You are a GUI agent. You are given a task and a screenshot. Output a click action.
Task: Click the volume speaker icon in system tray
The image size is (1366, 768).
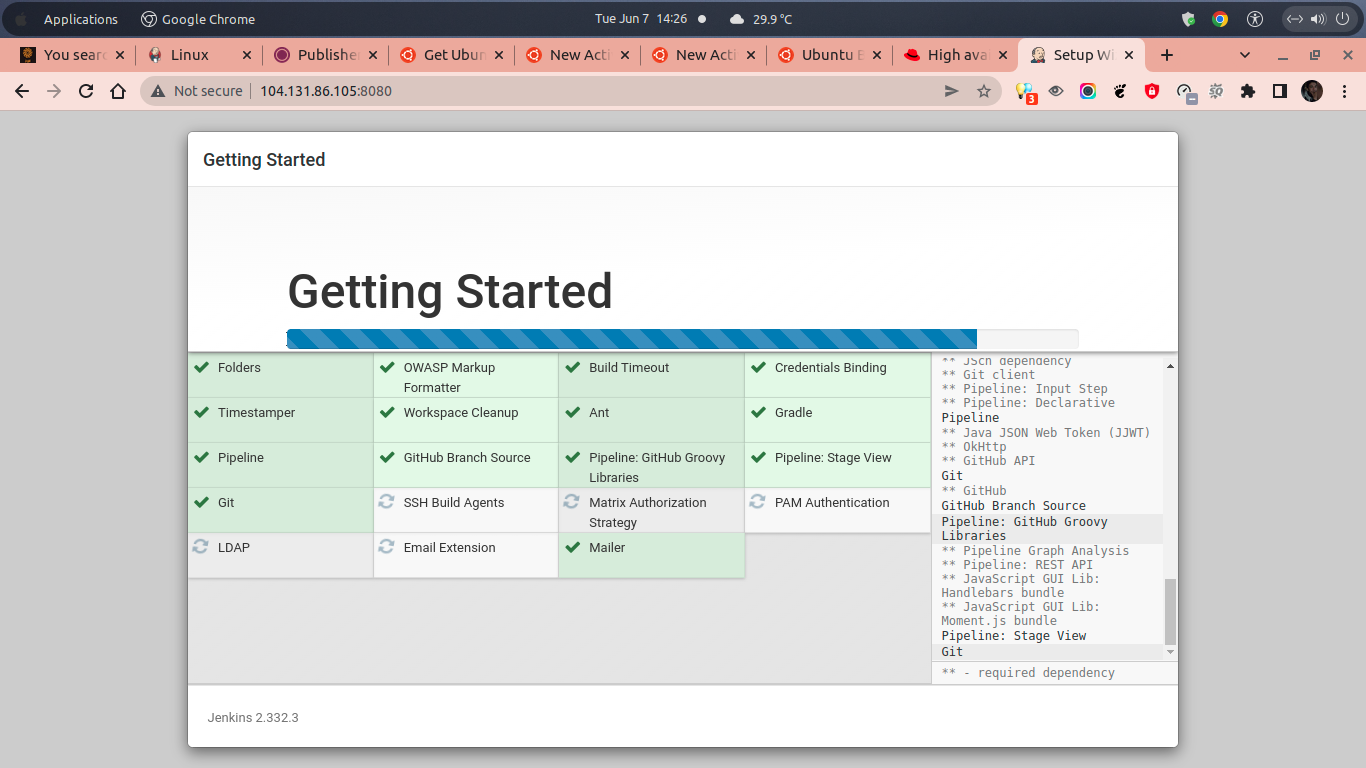click(x=1318, y=19)
